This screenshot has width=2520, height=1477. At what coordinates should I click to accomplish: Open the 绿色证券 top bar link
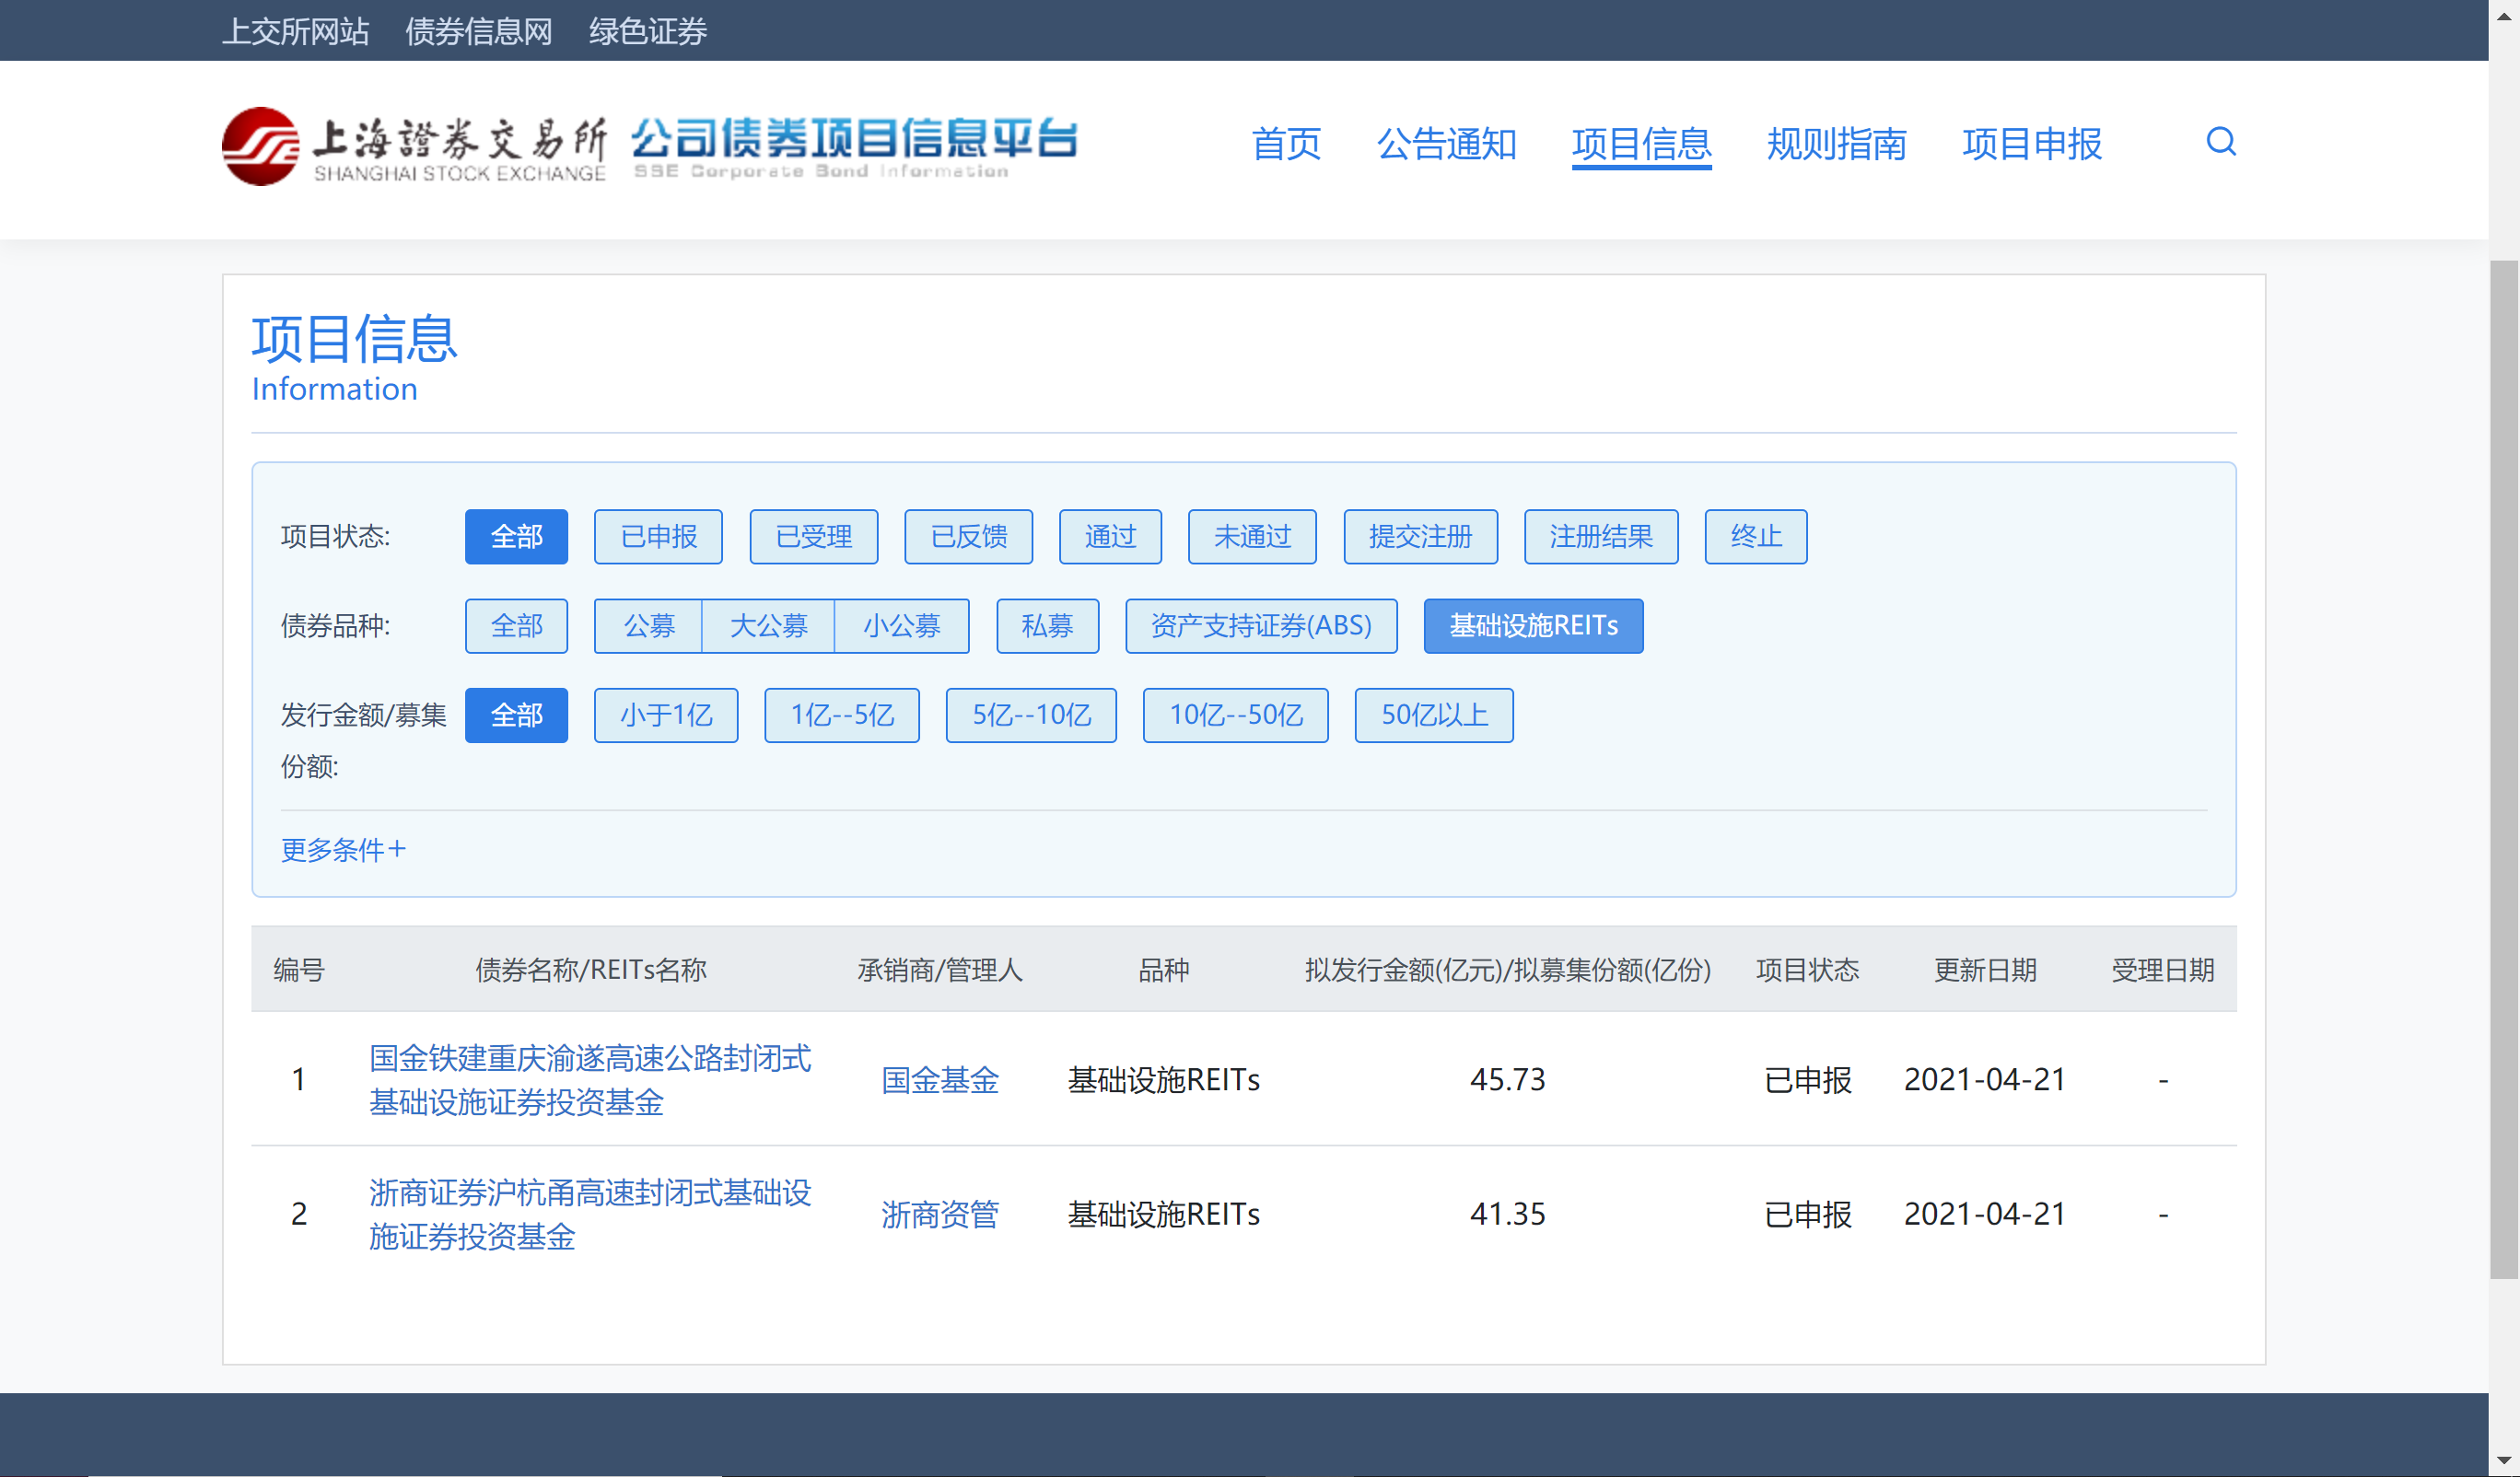click(647, 31)
